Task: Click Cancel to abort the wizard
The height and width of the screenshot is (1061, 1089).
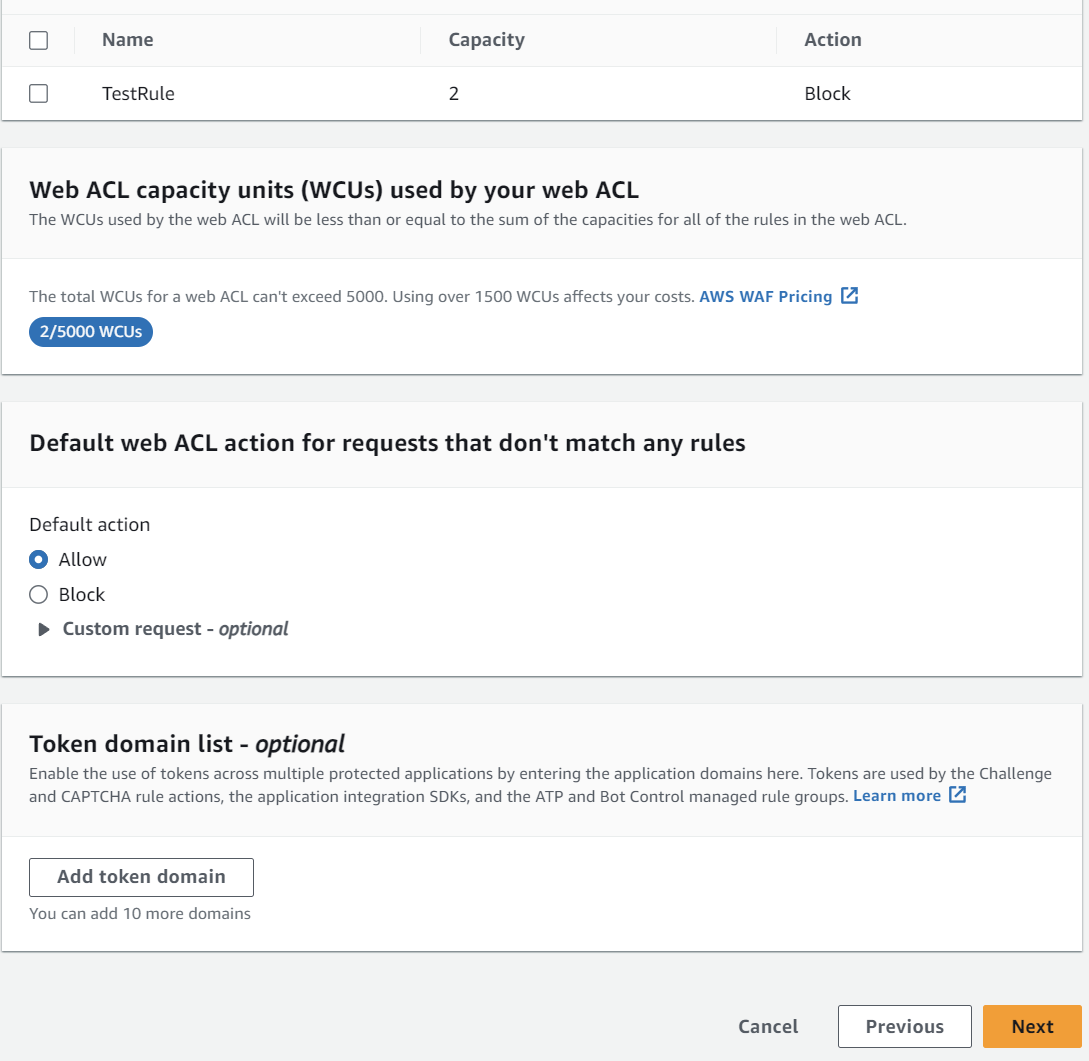Action: [x=767, y=1026]
